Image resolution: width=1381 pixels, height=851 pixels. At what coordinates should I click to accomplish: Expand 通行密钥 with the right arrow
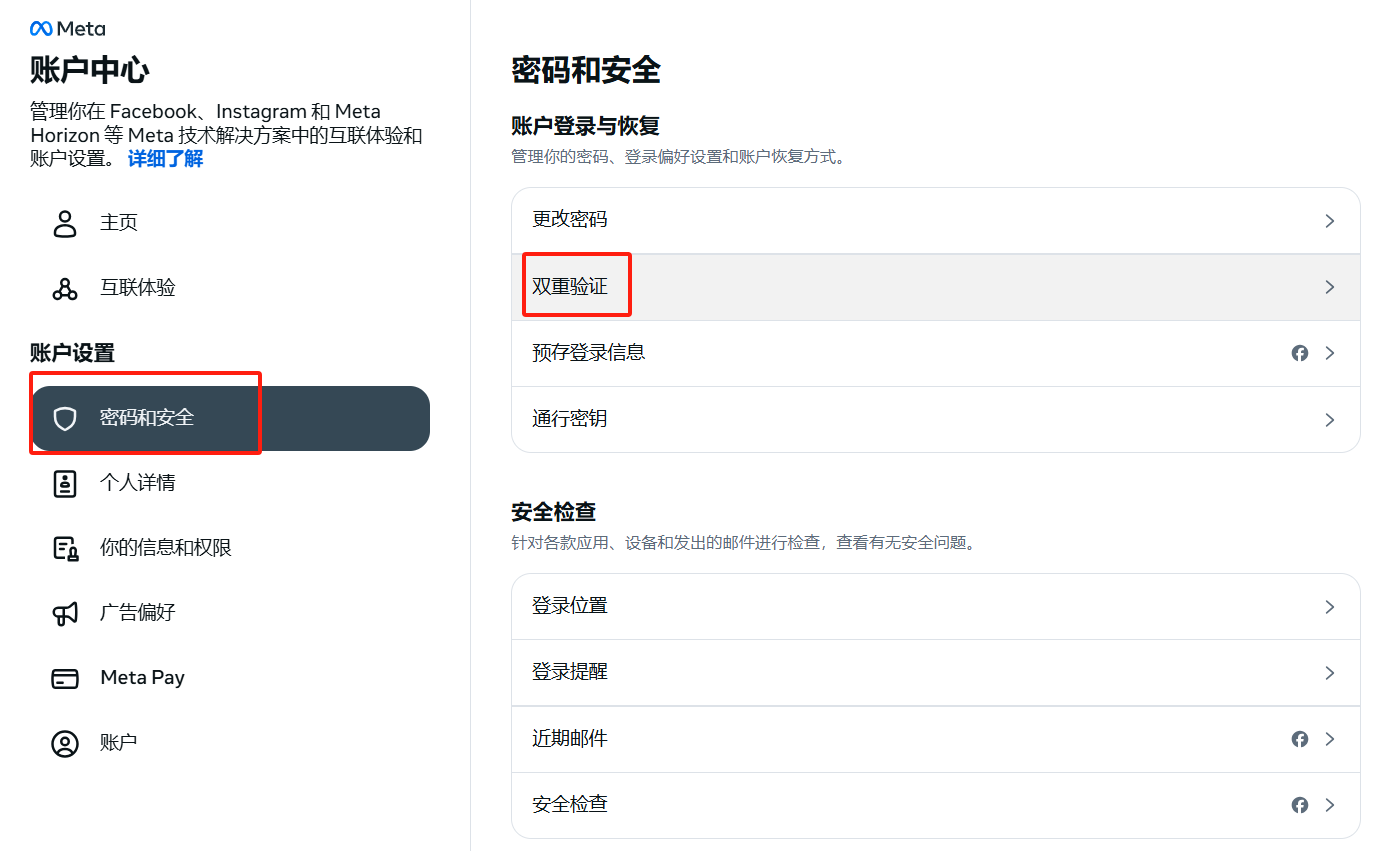pos(1329,420)
